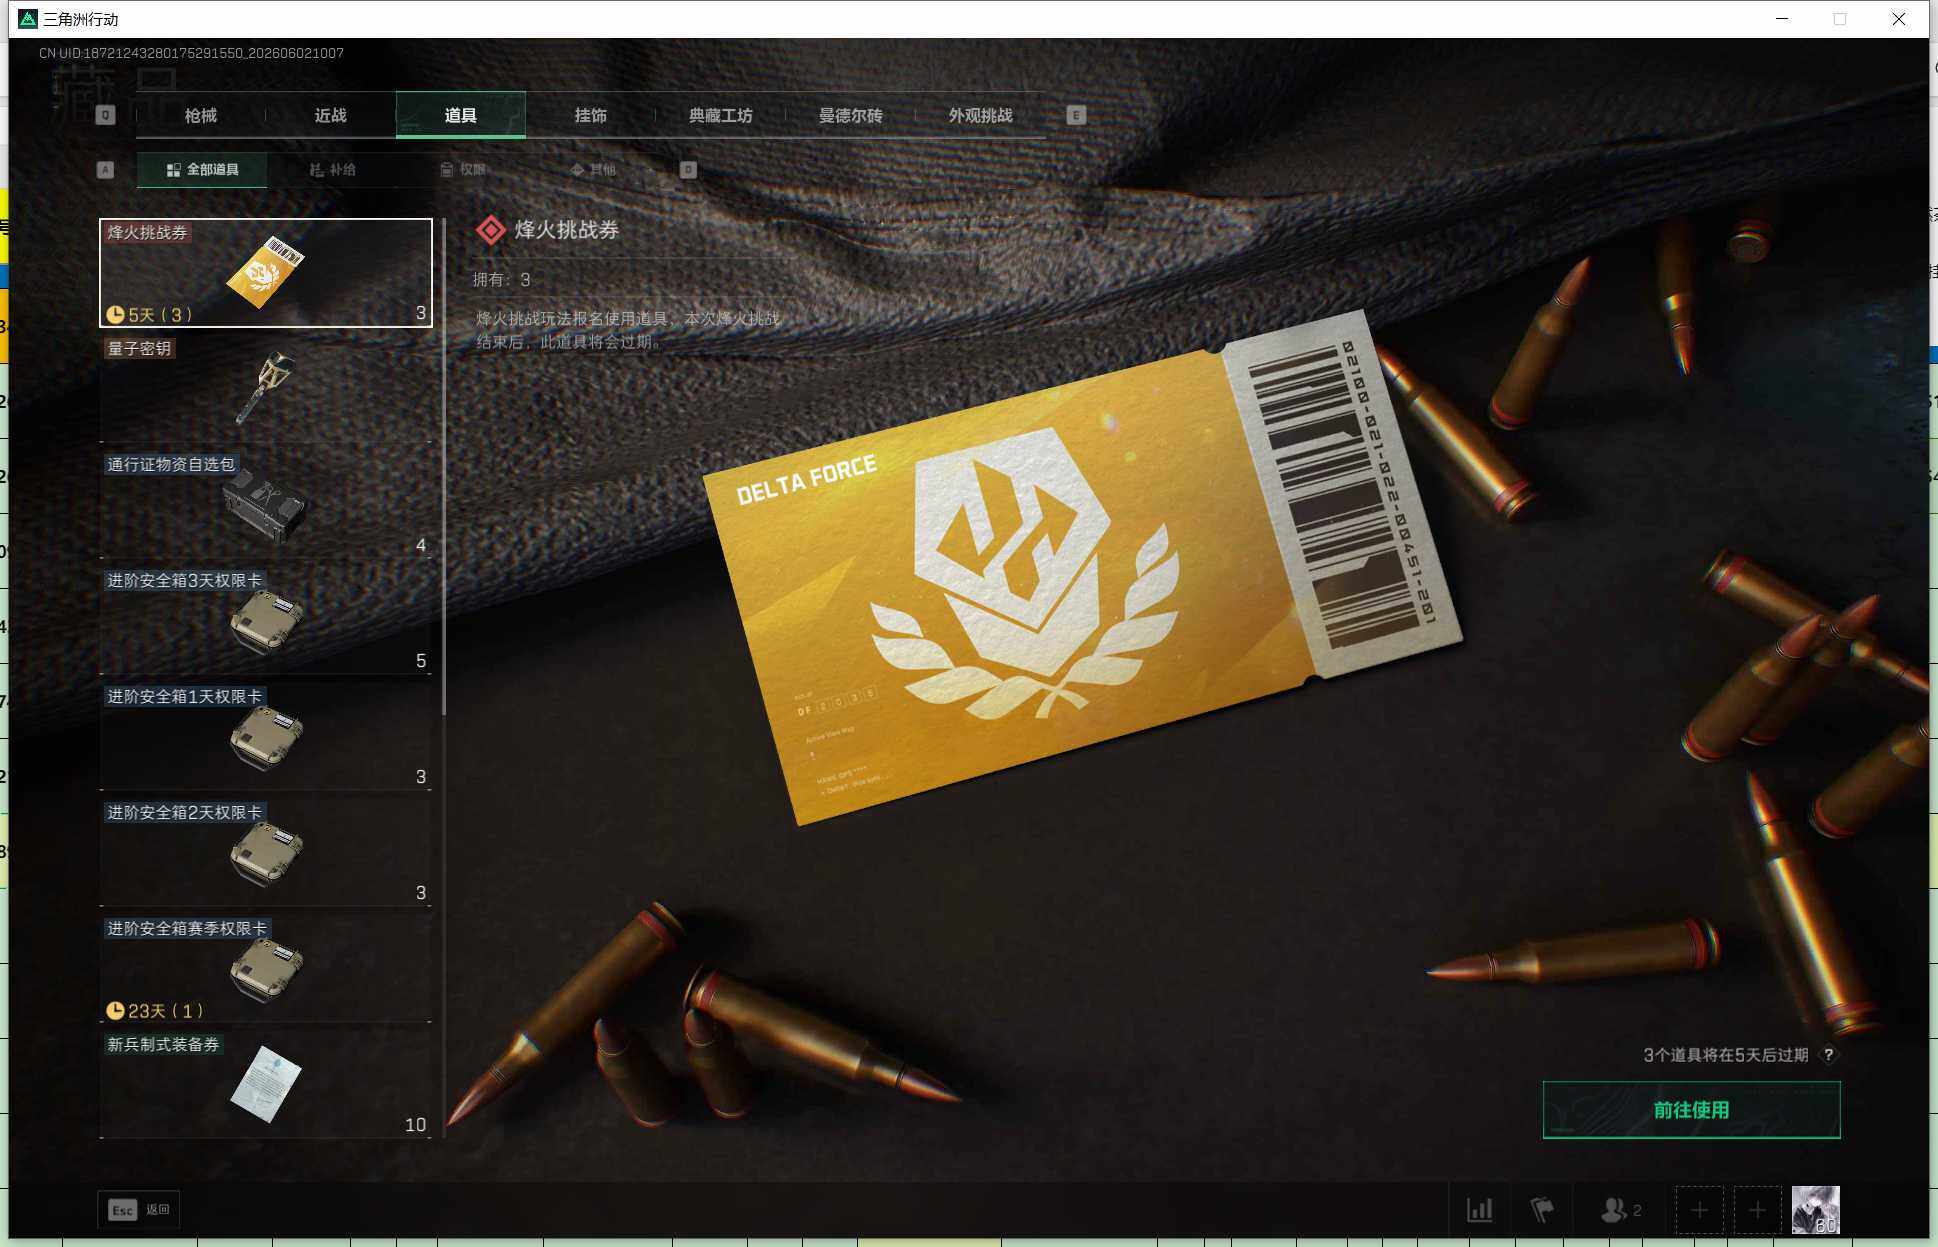Viewport: 1938px width, 1247px height.
Task: Open the friends icon showing 2
Action: coord(1620,1210)
